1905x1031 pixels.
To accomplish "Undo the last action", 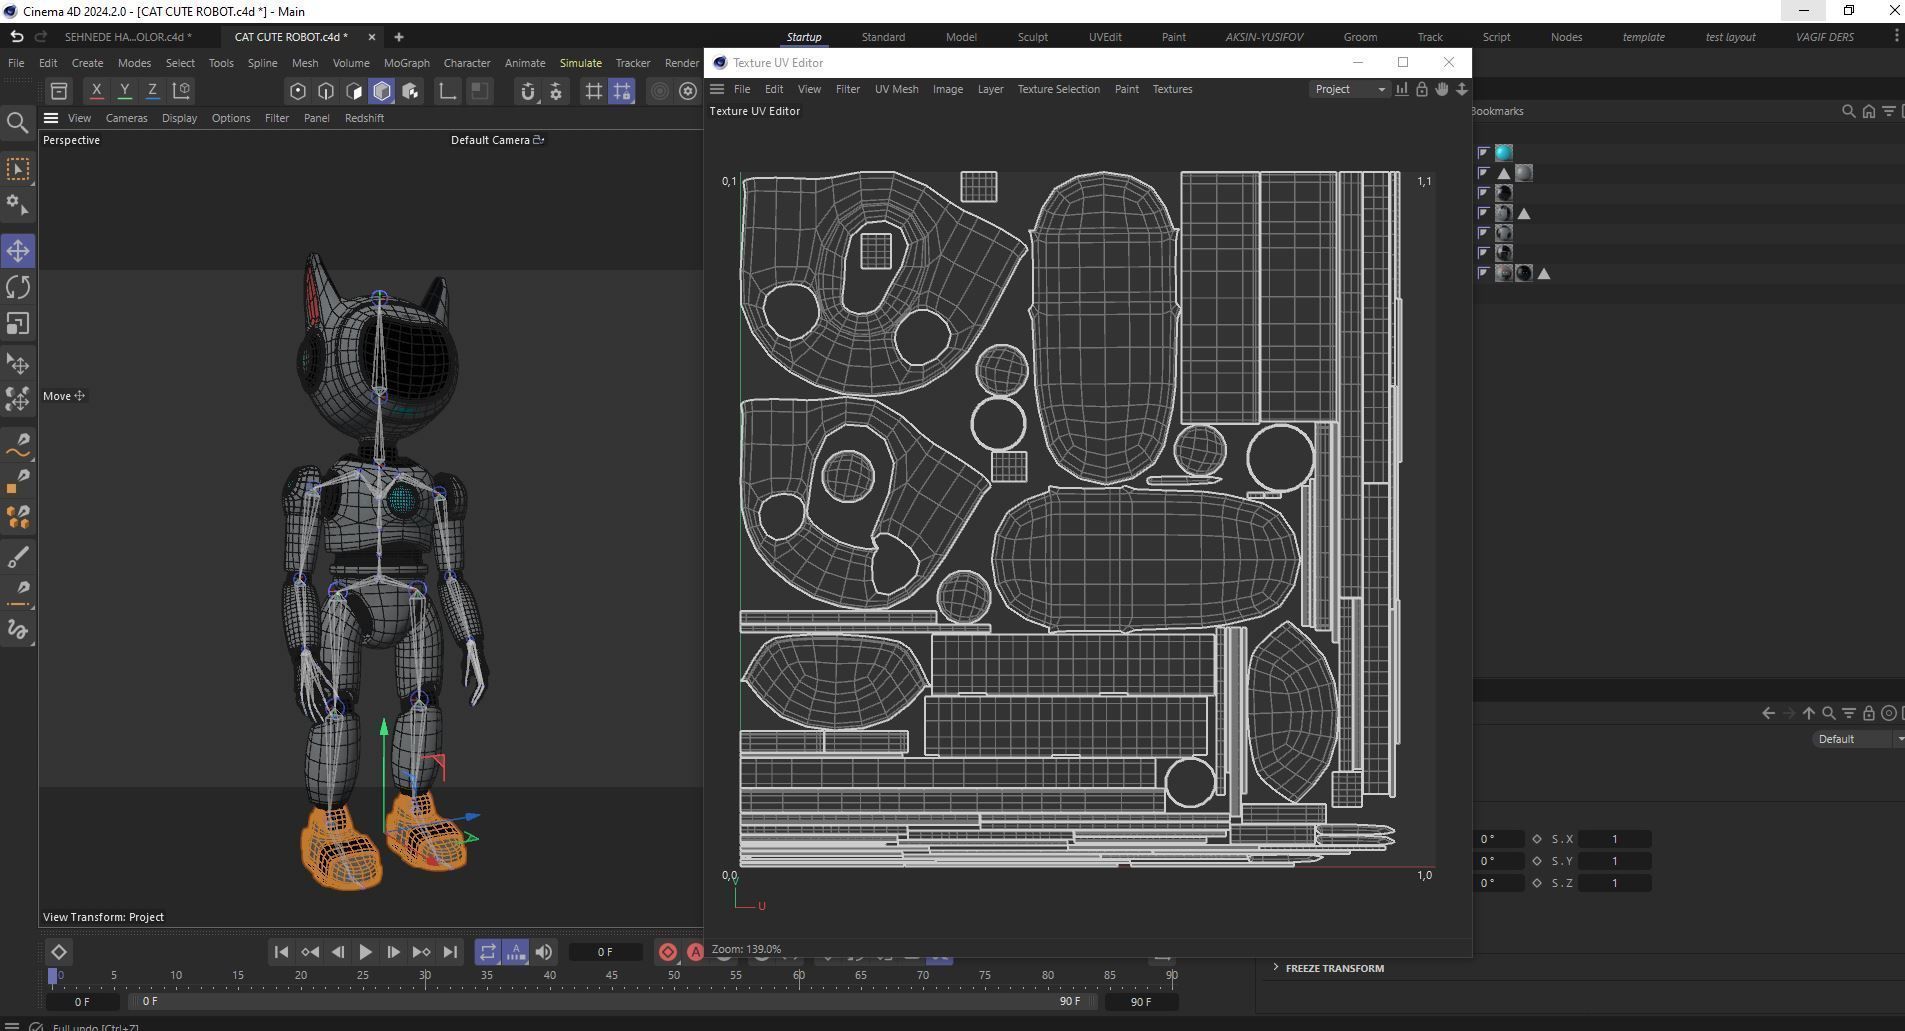I will click(17, 37).
